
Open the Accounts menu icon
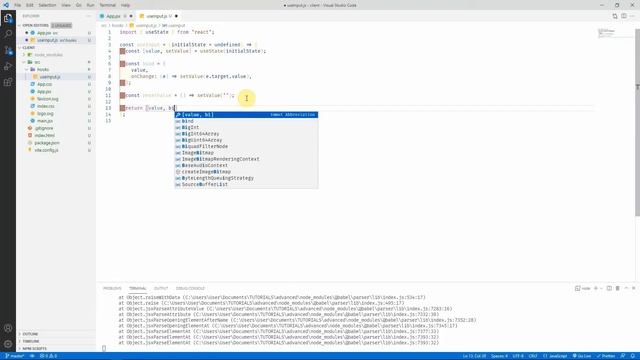8,328
